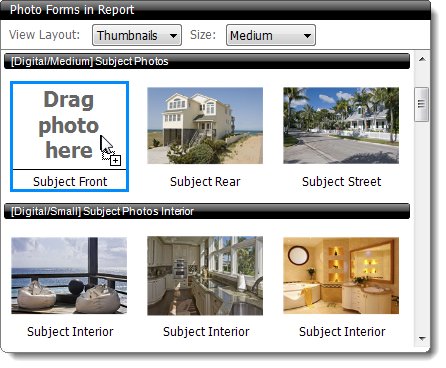Click the [Digital/Medium] Subject Photos section header
The width and height of the screenshot is (446, 368).
pyautogui.click(x=207, y=61)
